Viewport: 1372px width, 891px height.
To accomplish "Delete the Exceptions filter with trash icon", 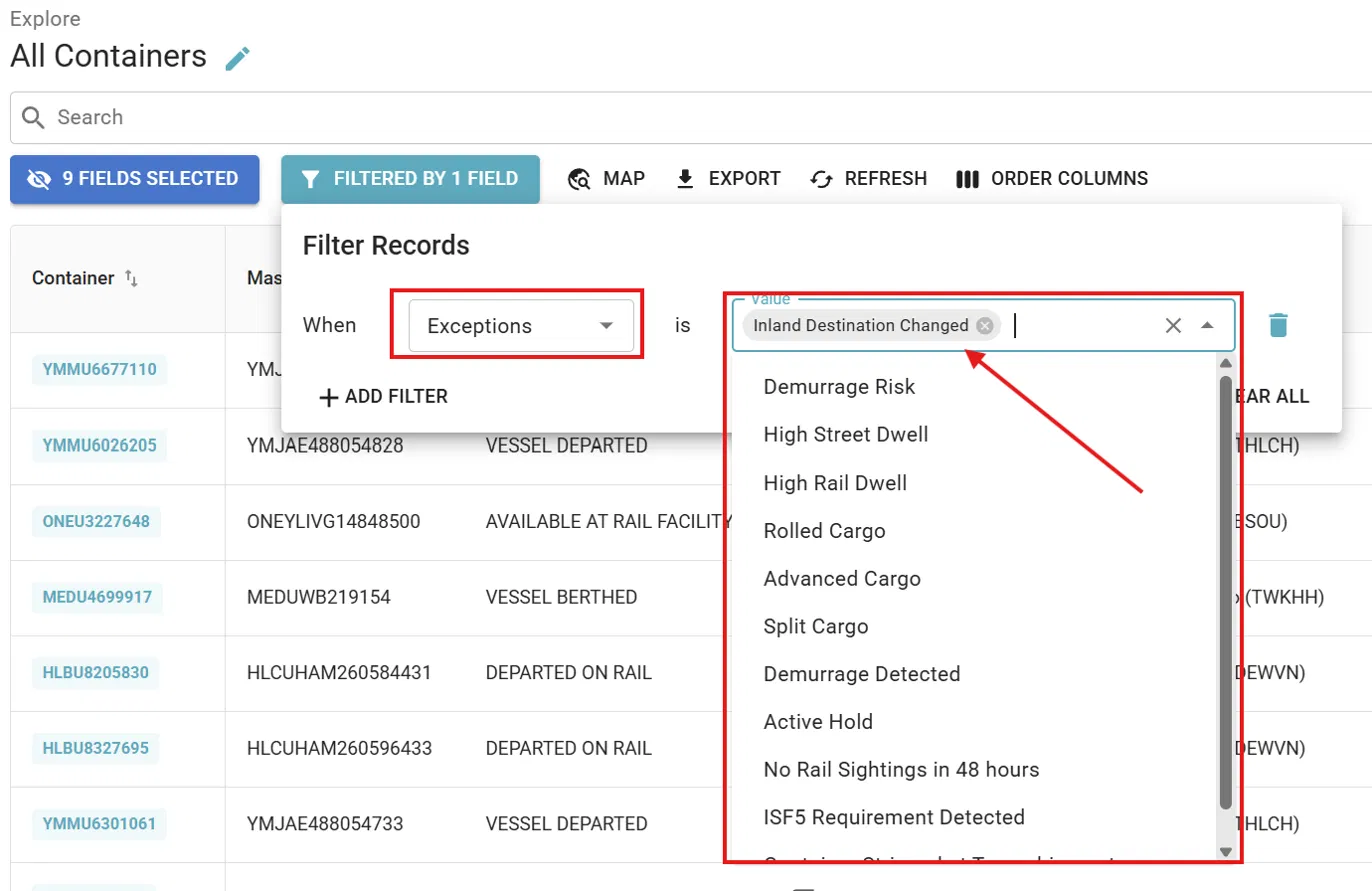I will click(x=1278, y=325).
